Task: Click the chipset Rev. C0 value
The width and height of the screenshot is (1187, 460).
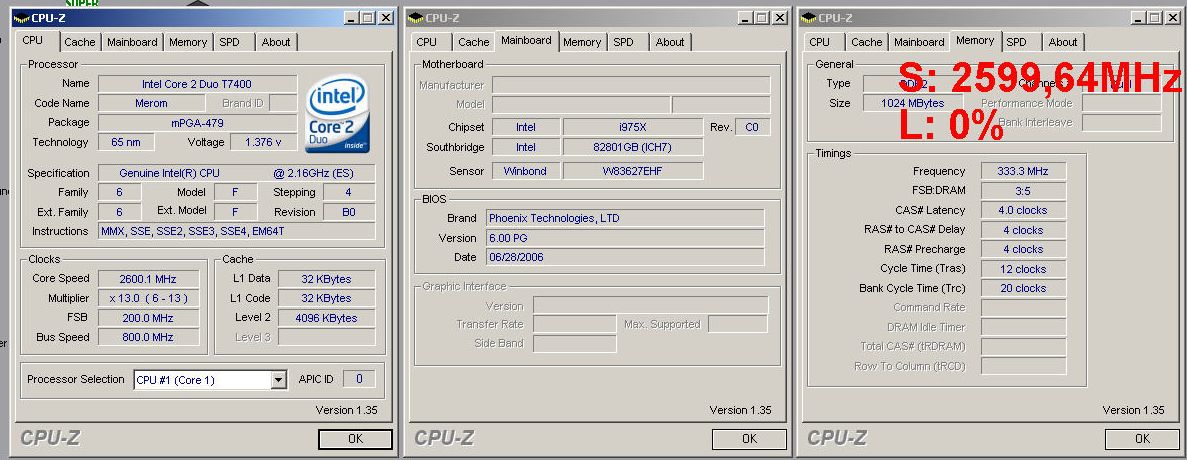Action: [752, 128]
